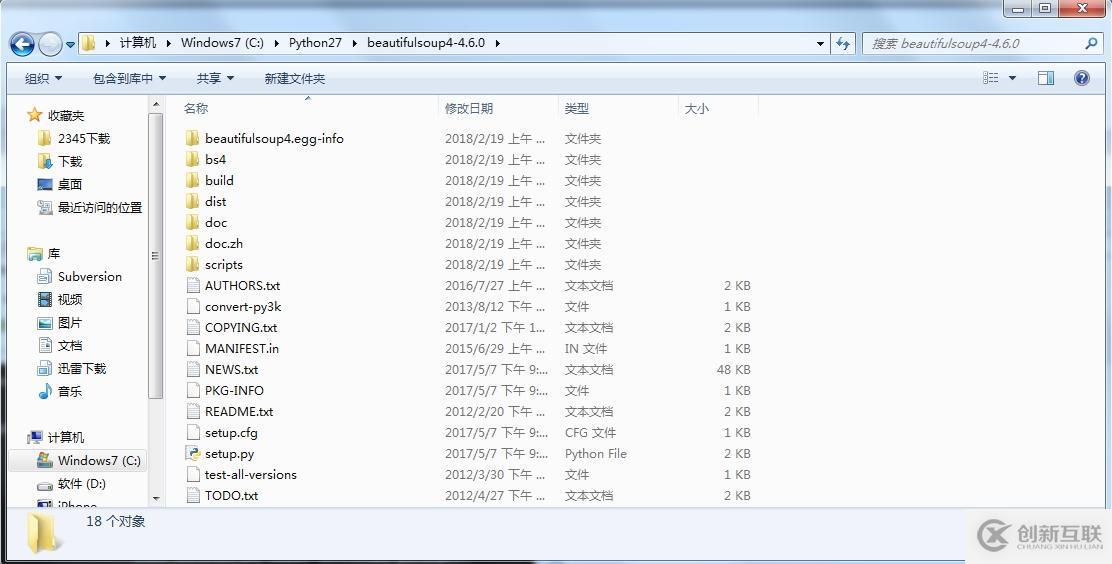
Task: Select the NEWS.txt file icon
Action: [193, 370]
